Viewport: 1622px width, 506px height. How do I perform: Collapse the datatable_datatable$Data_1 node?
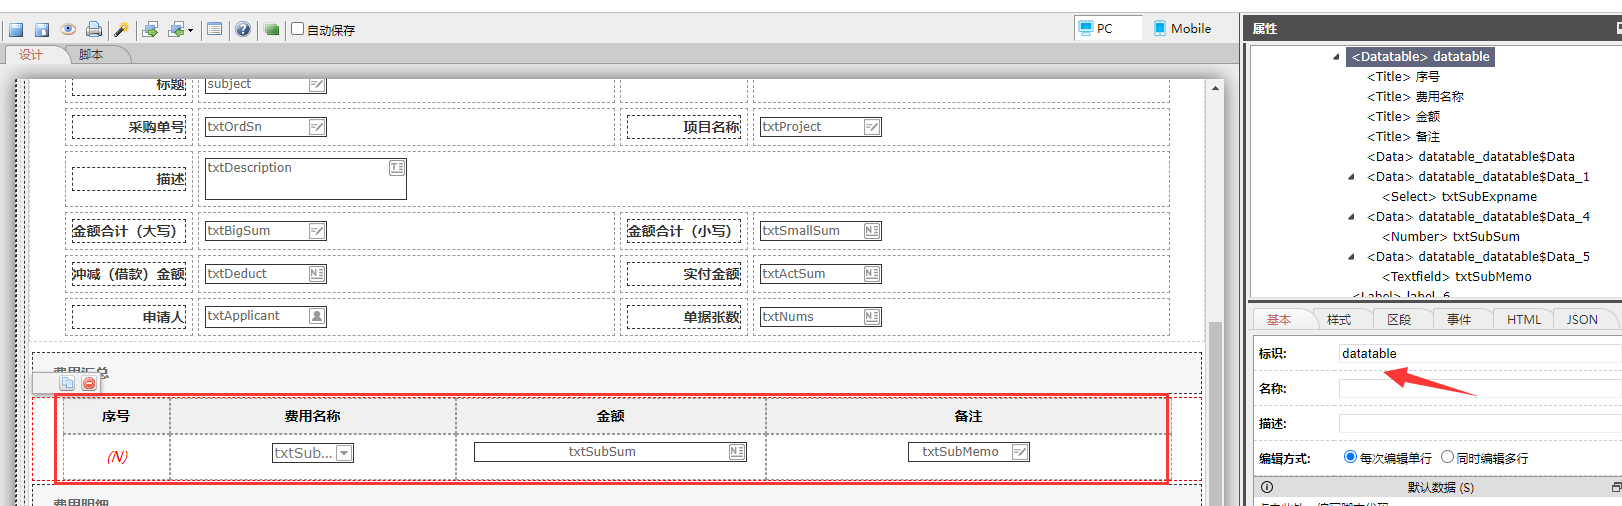click(1352, 177)
